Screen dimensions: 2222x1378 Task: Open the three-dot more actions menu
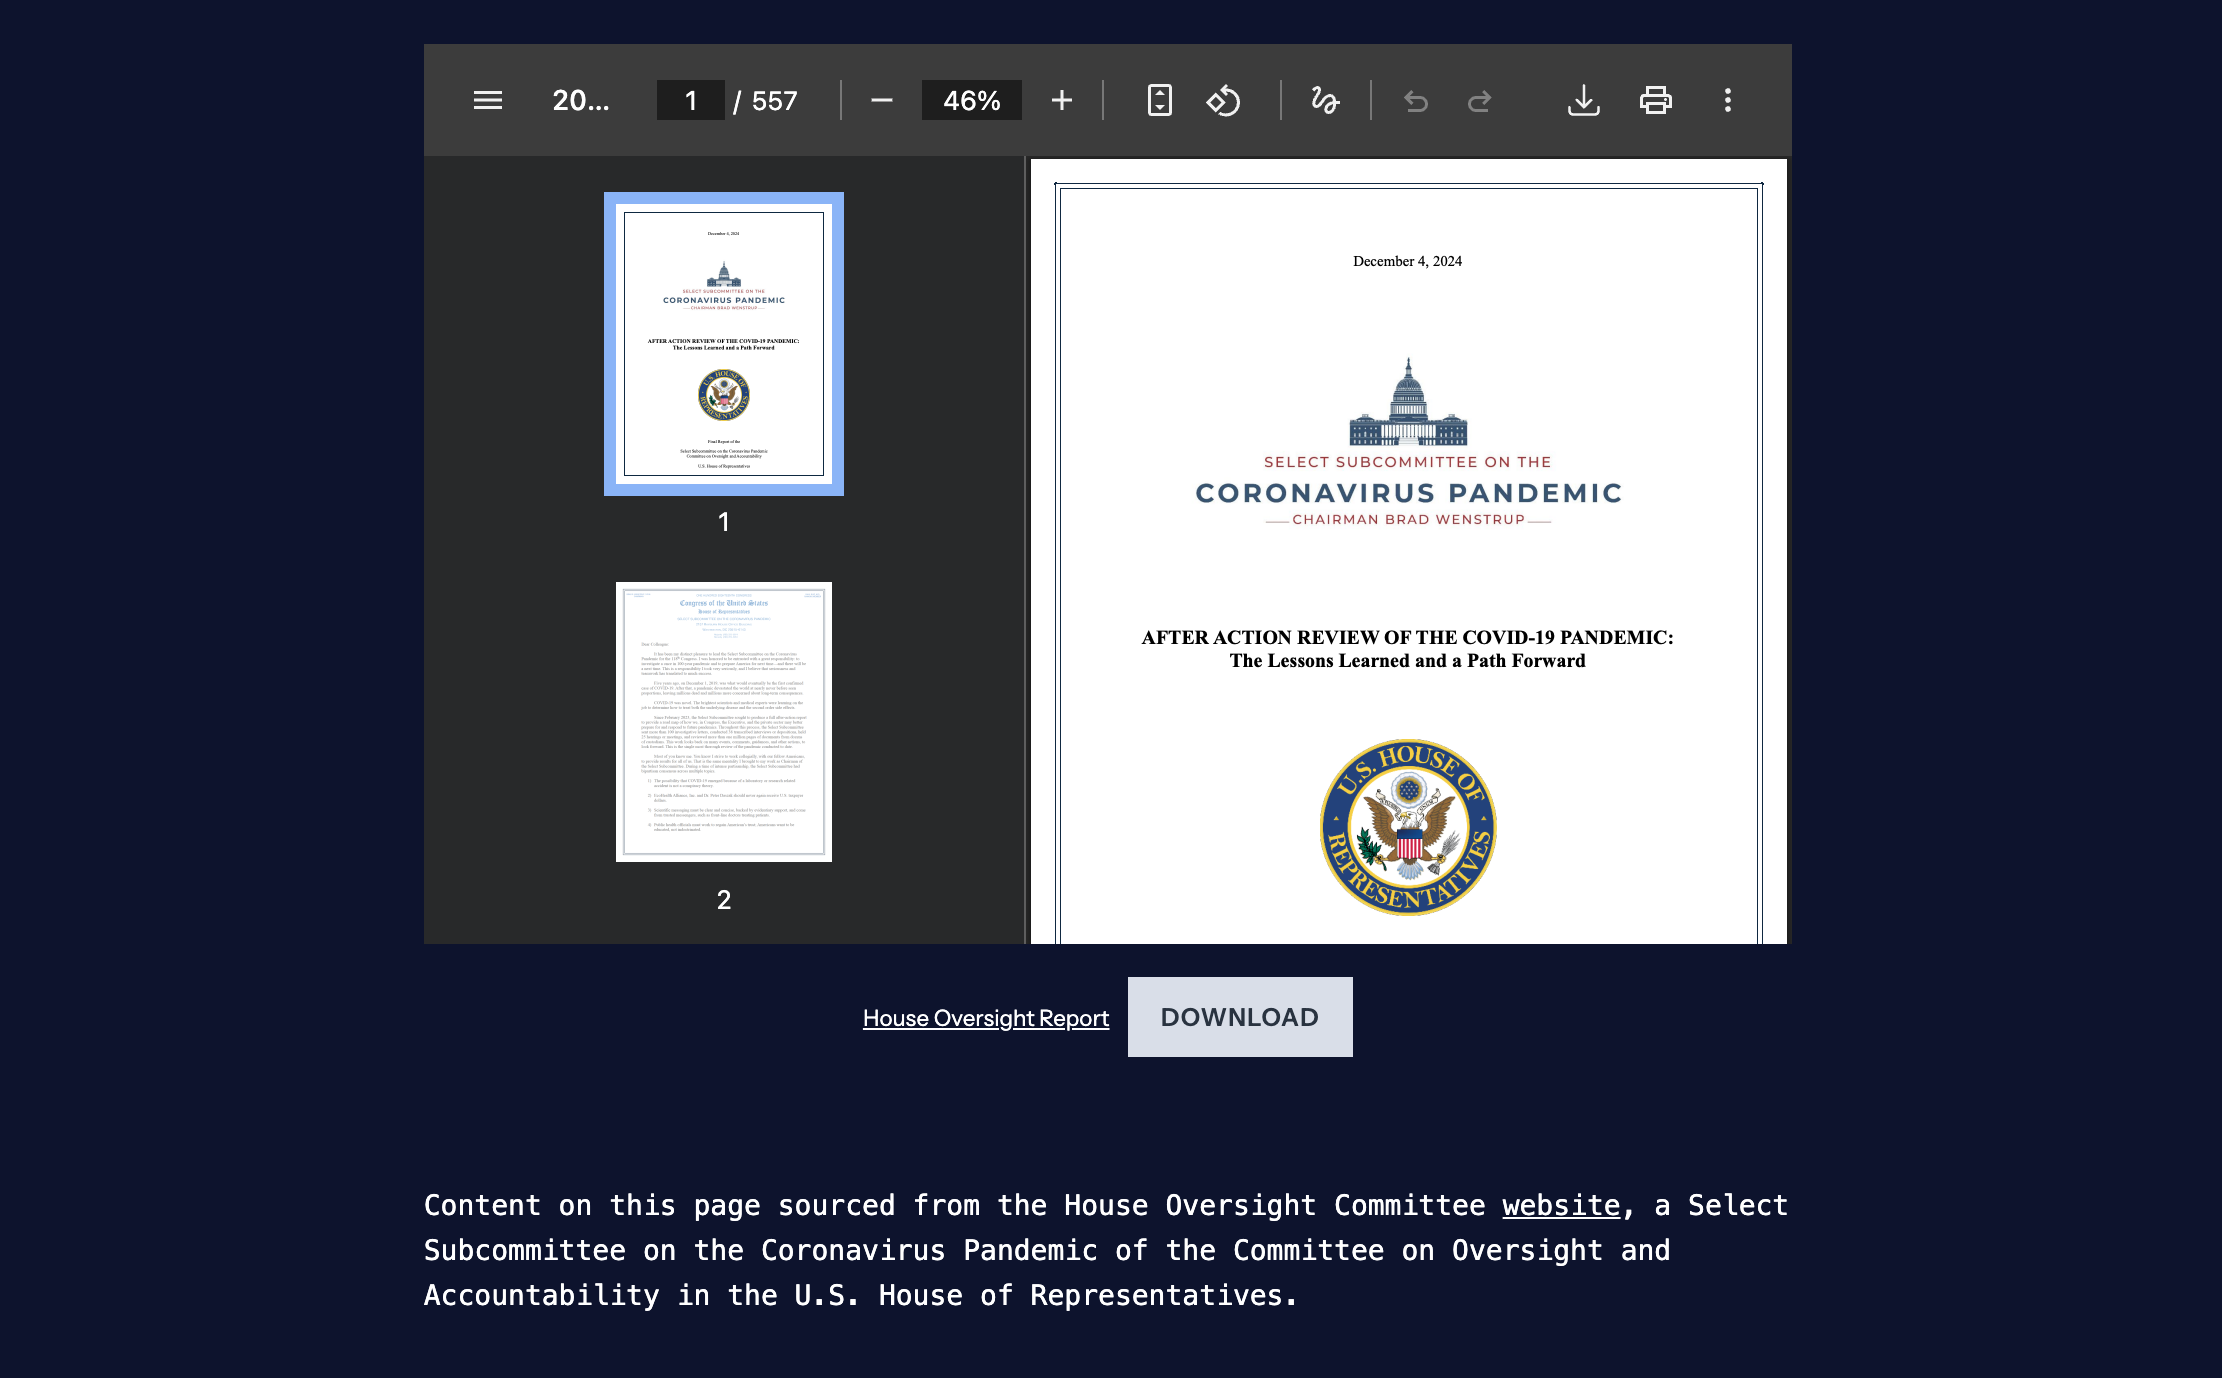[x=1727, y=100]
